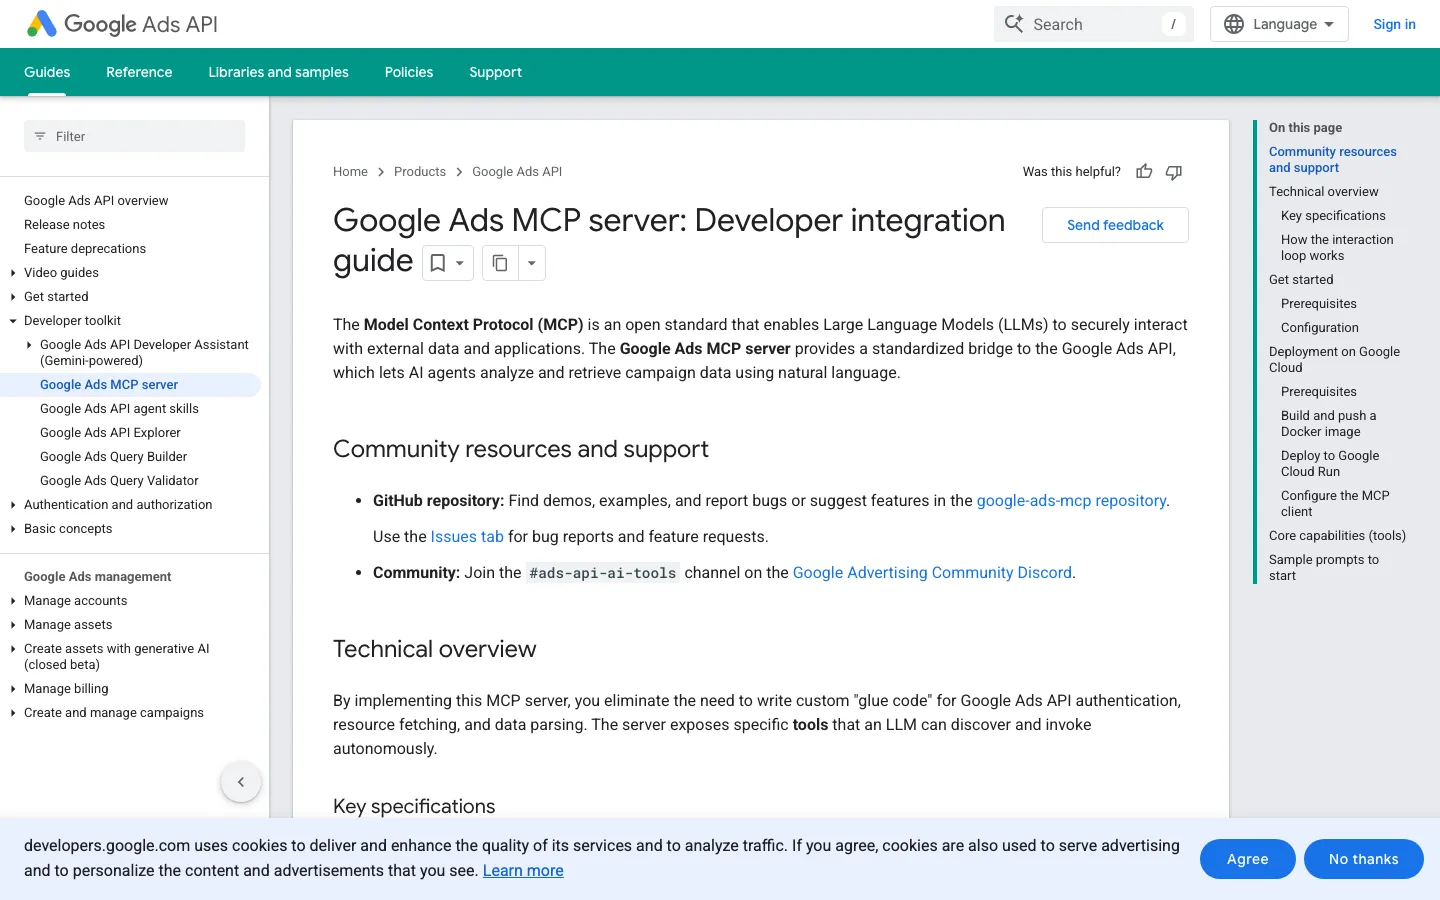Click Products in the breadcrumb
Viewport: 1440px width, 900px height.
[x=420, y=172]
